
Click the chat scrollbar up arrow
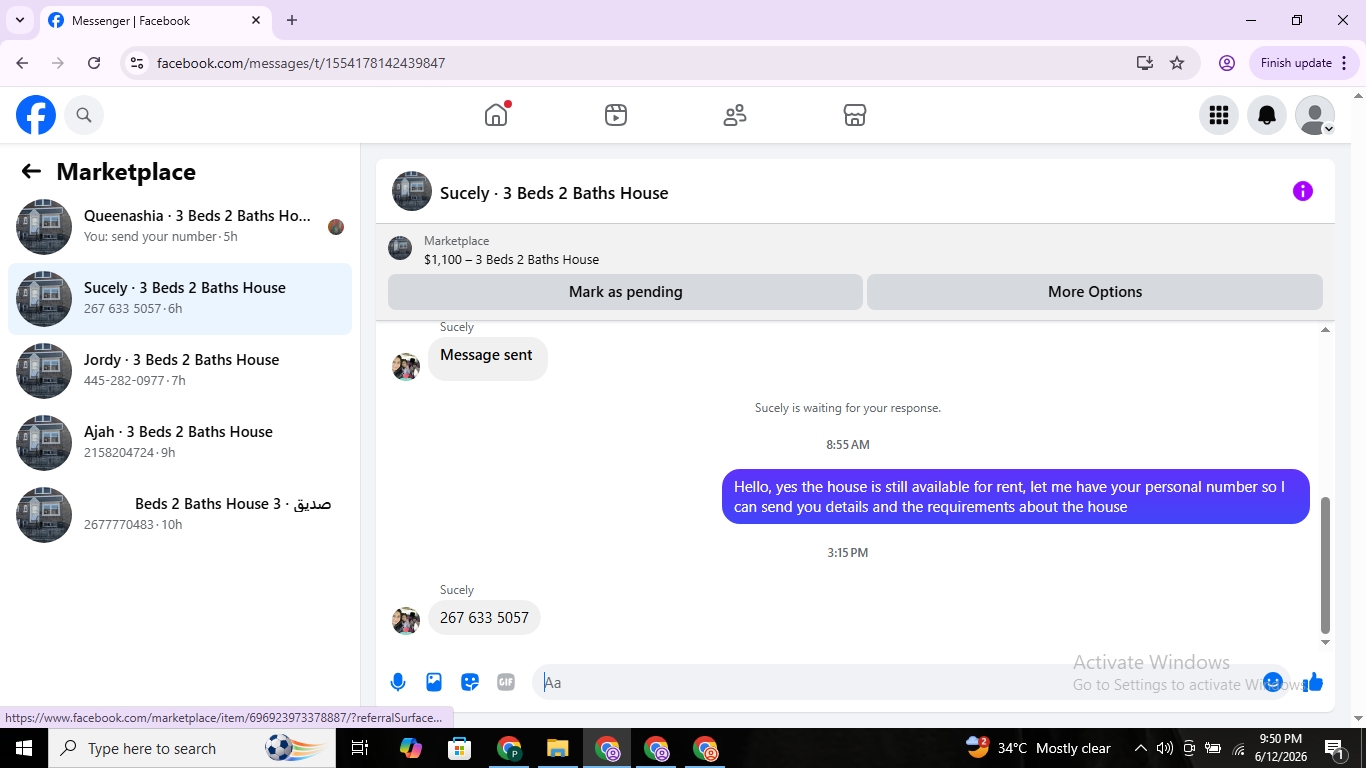pos(1326,330)
